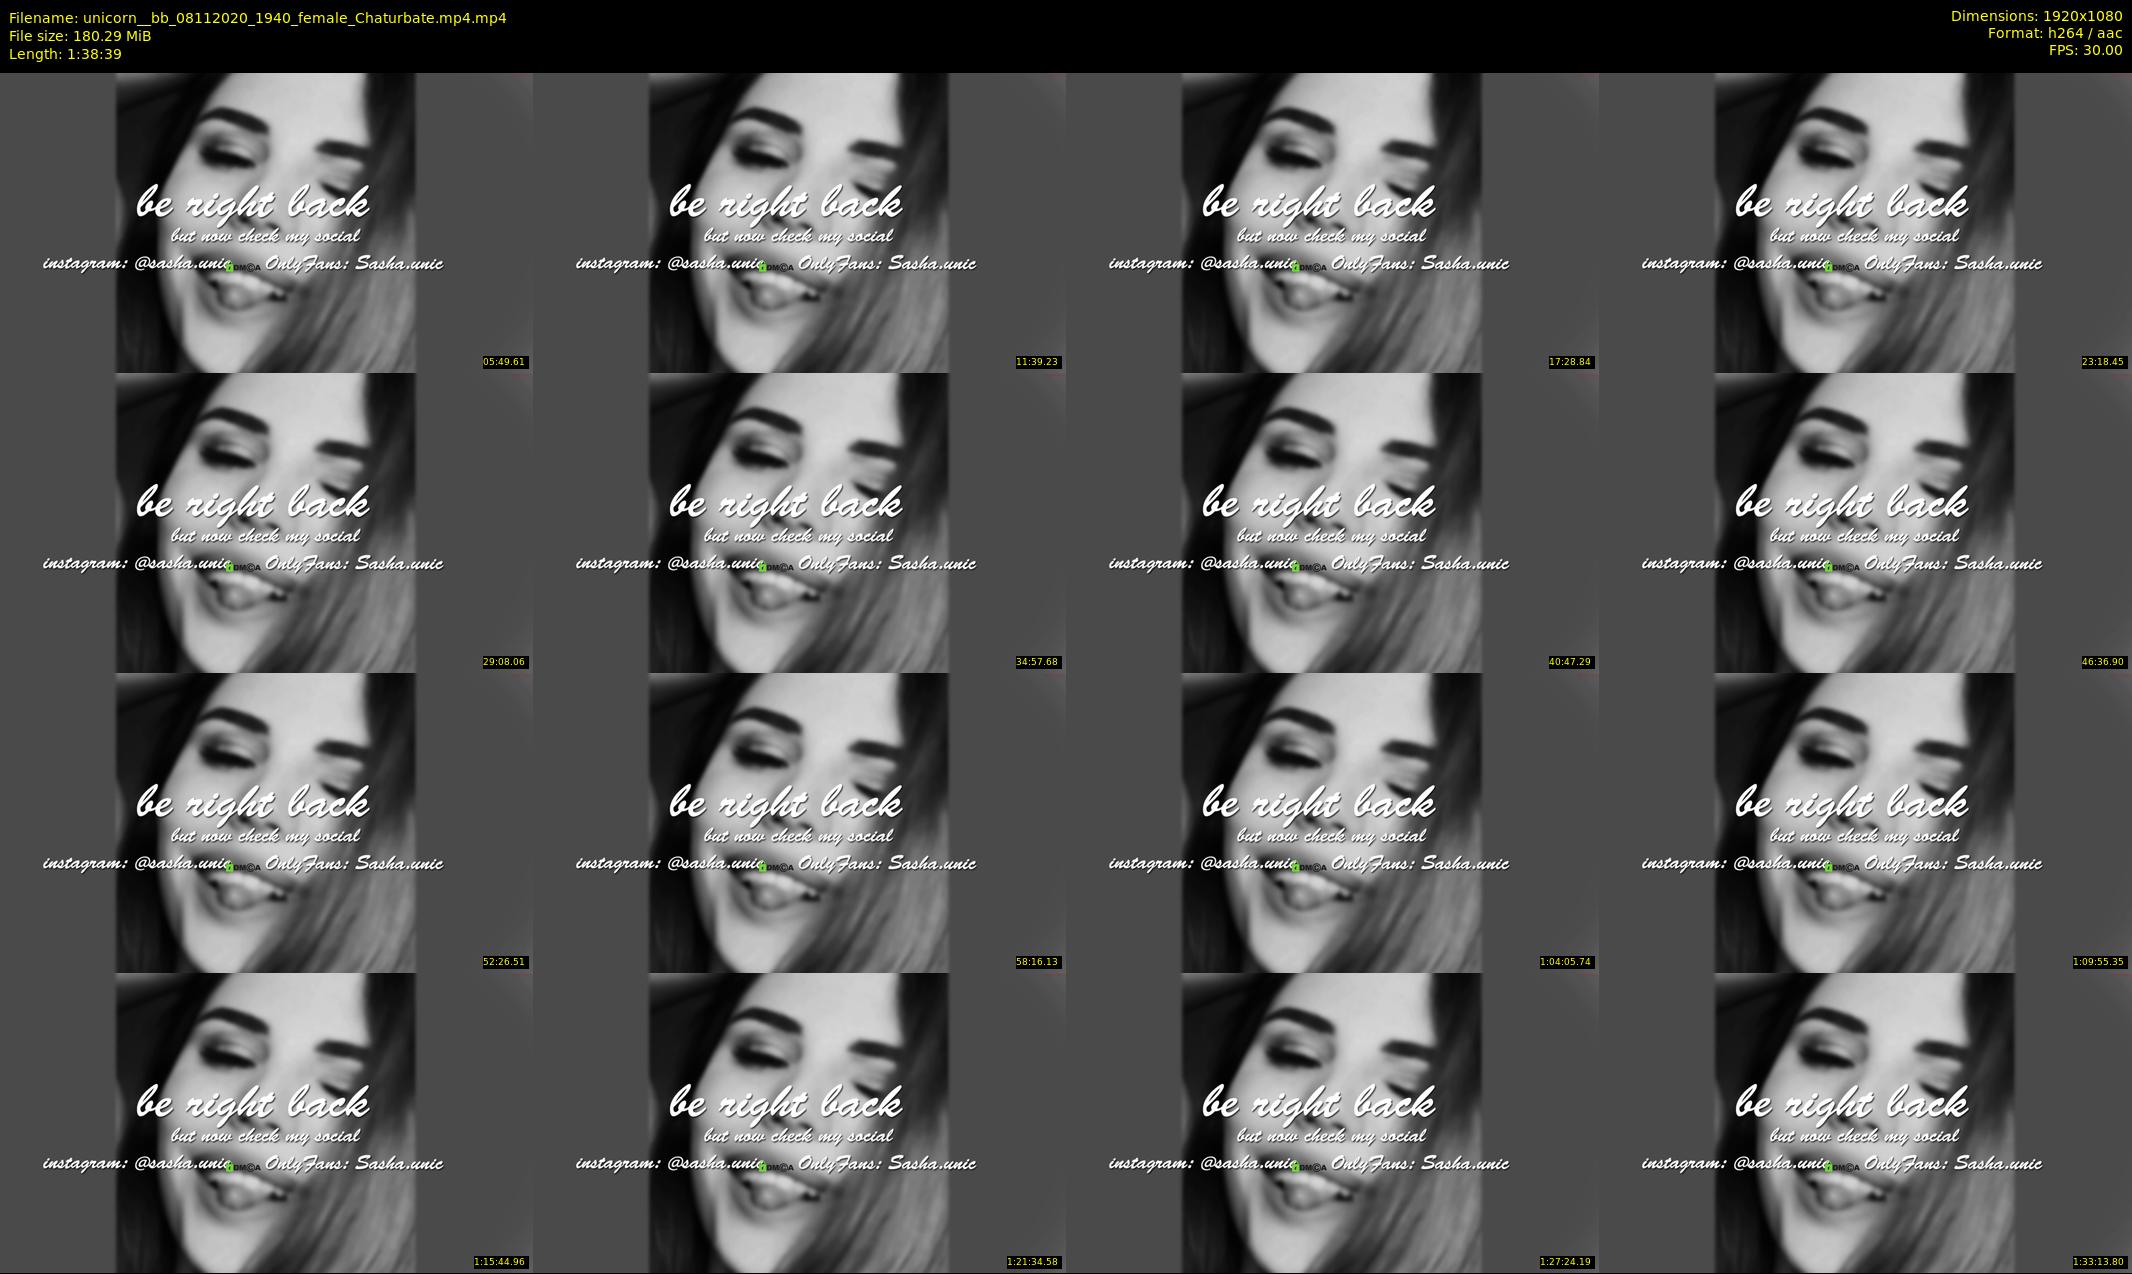Click the thumbnail timestamped 05:49.61
2132x1274 pixels.
click(266, 222)
